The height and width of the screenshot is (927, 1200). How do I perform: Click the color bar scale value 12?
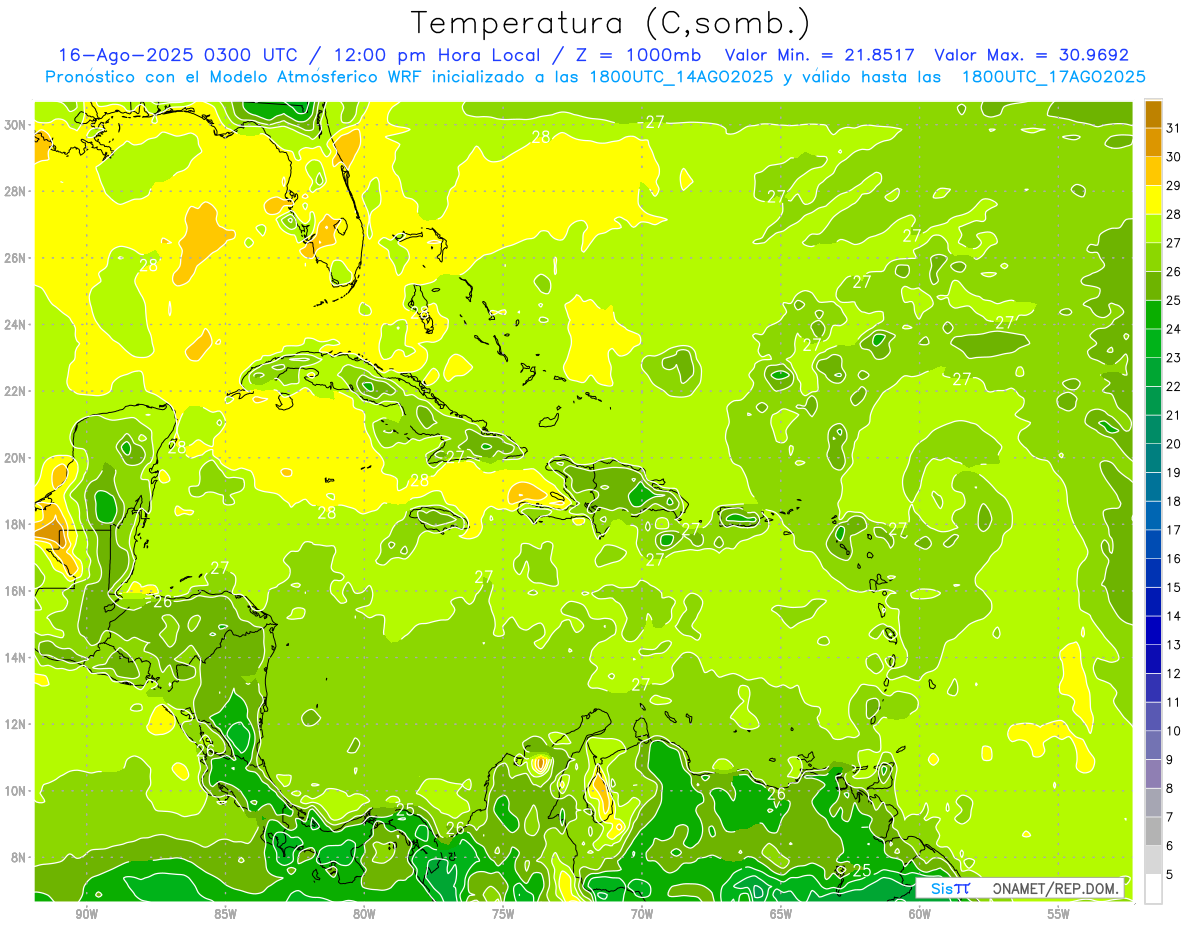(x=1174, y=673)
